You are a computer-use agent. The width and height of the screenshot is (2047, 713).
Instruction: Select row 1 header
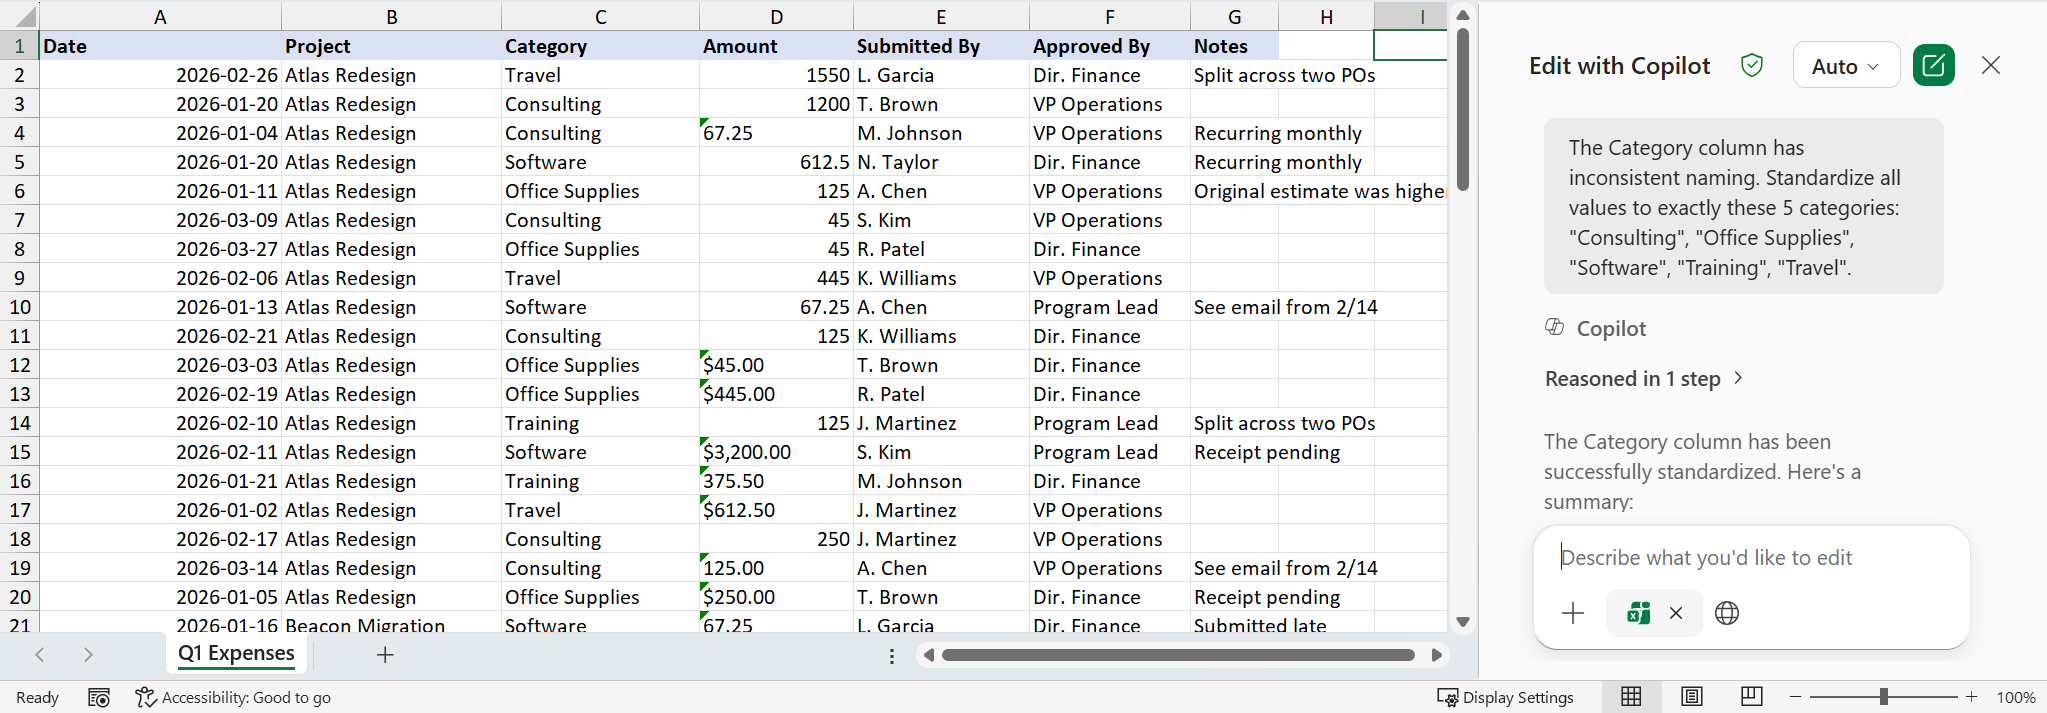[x=19, y=46]
